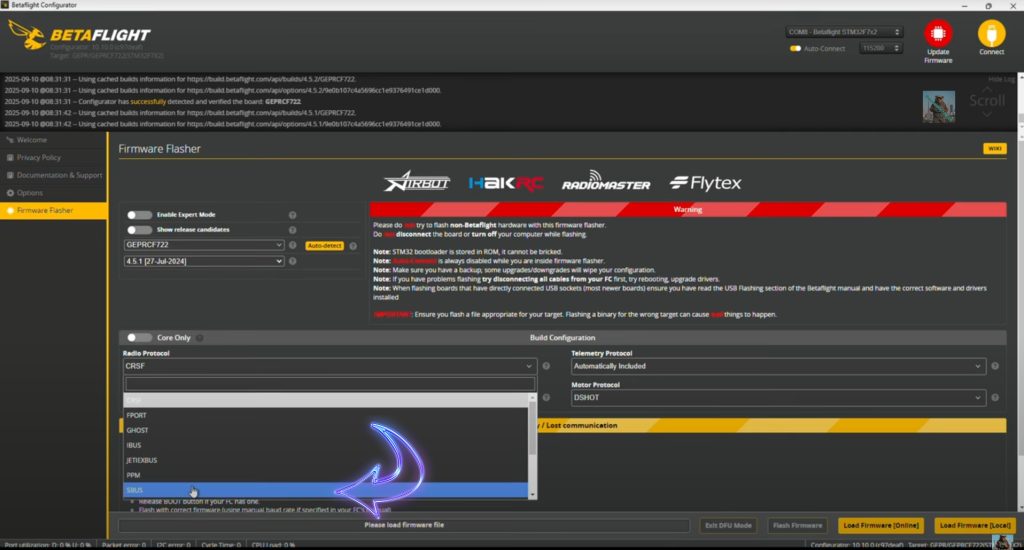Expand the GEPRCF722 board target dropdown
Viewport: 1024px width, 550px height.
[203, 245]
